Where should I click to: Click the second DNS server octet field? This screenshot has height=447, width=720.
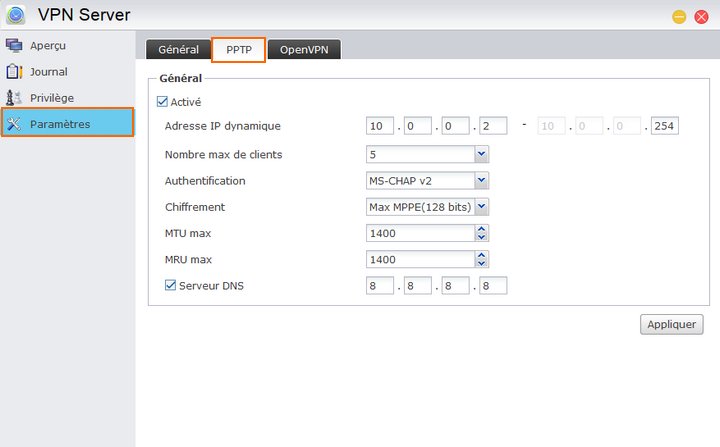[x=417, y=286]
